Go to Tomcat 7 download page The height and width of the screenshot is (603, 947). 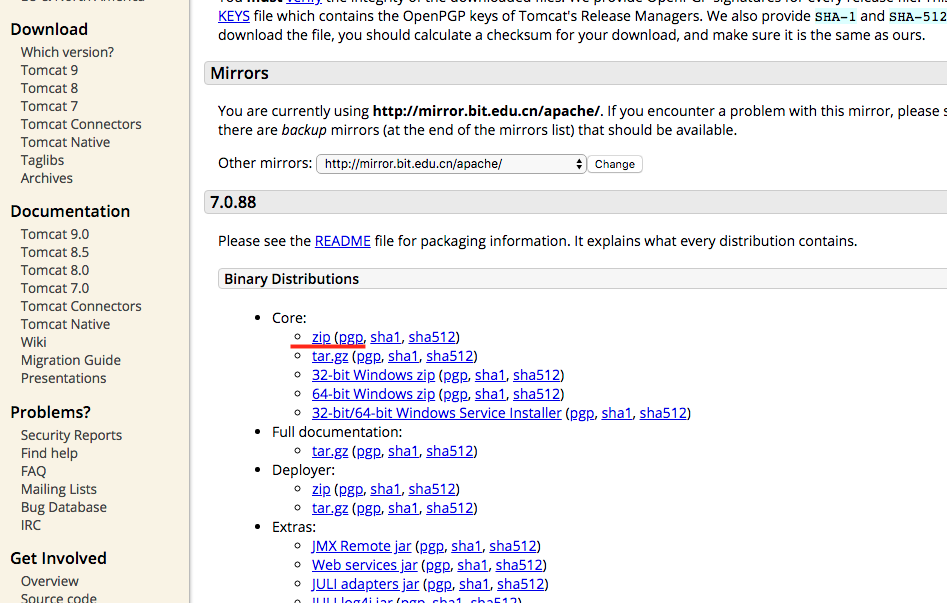click(49, 106)
